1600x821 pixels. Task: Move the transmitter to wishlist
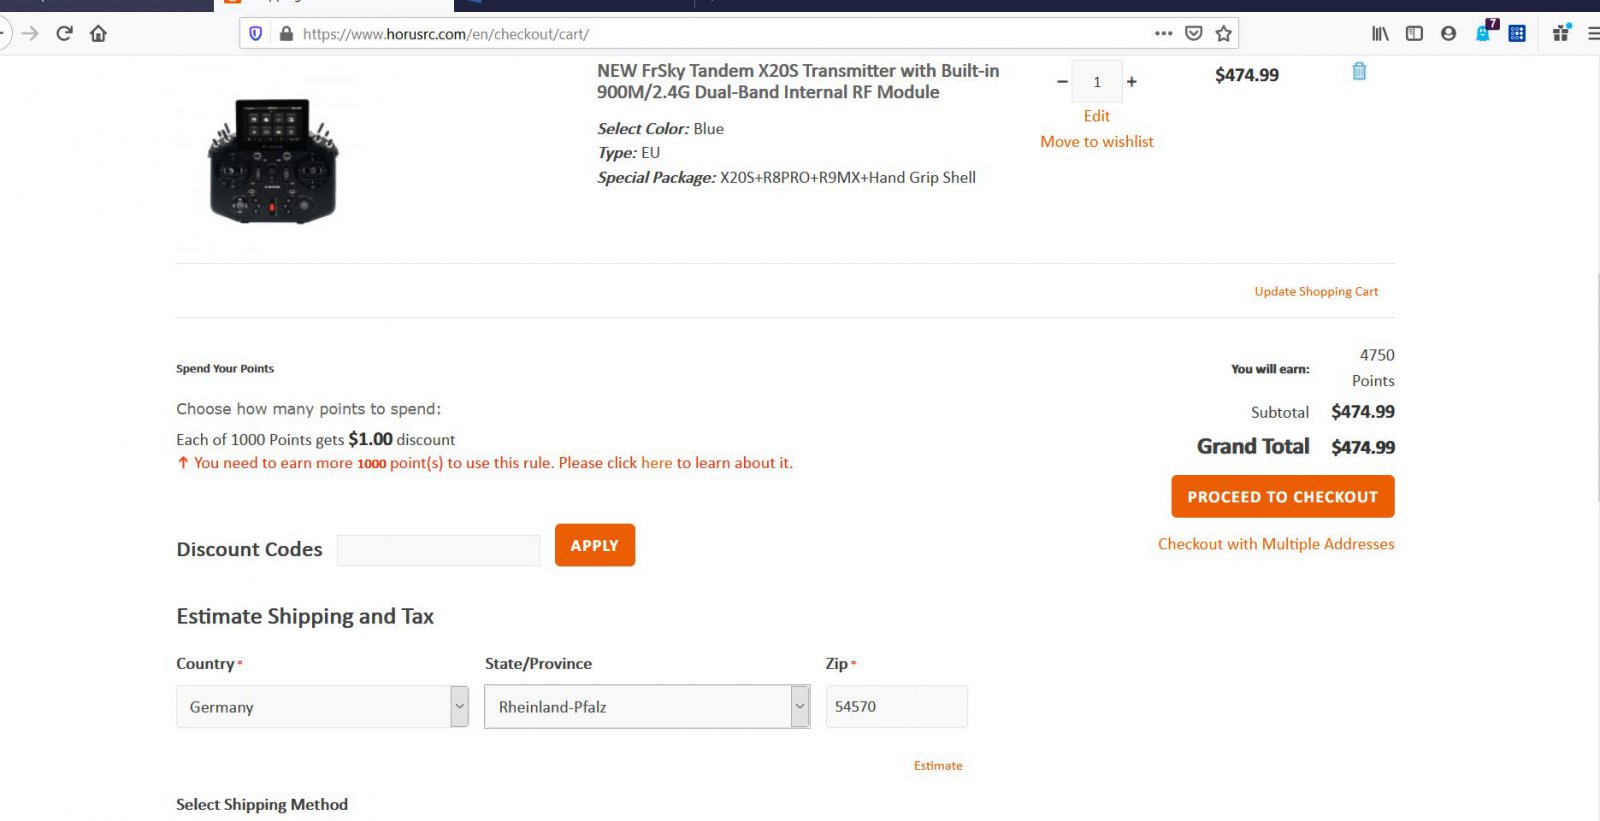(x=1097, y=142)
